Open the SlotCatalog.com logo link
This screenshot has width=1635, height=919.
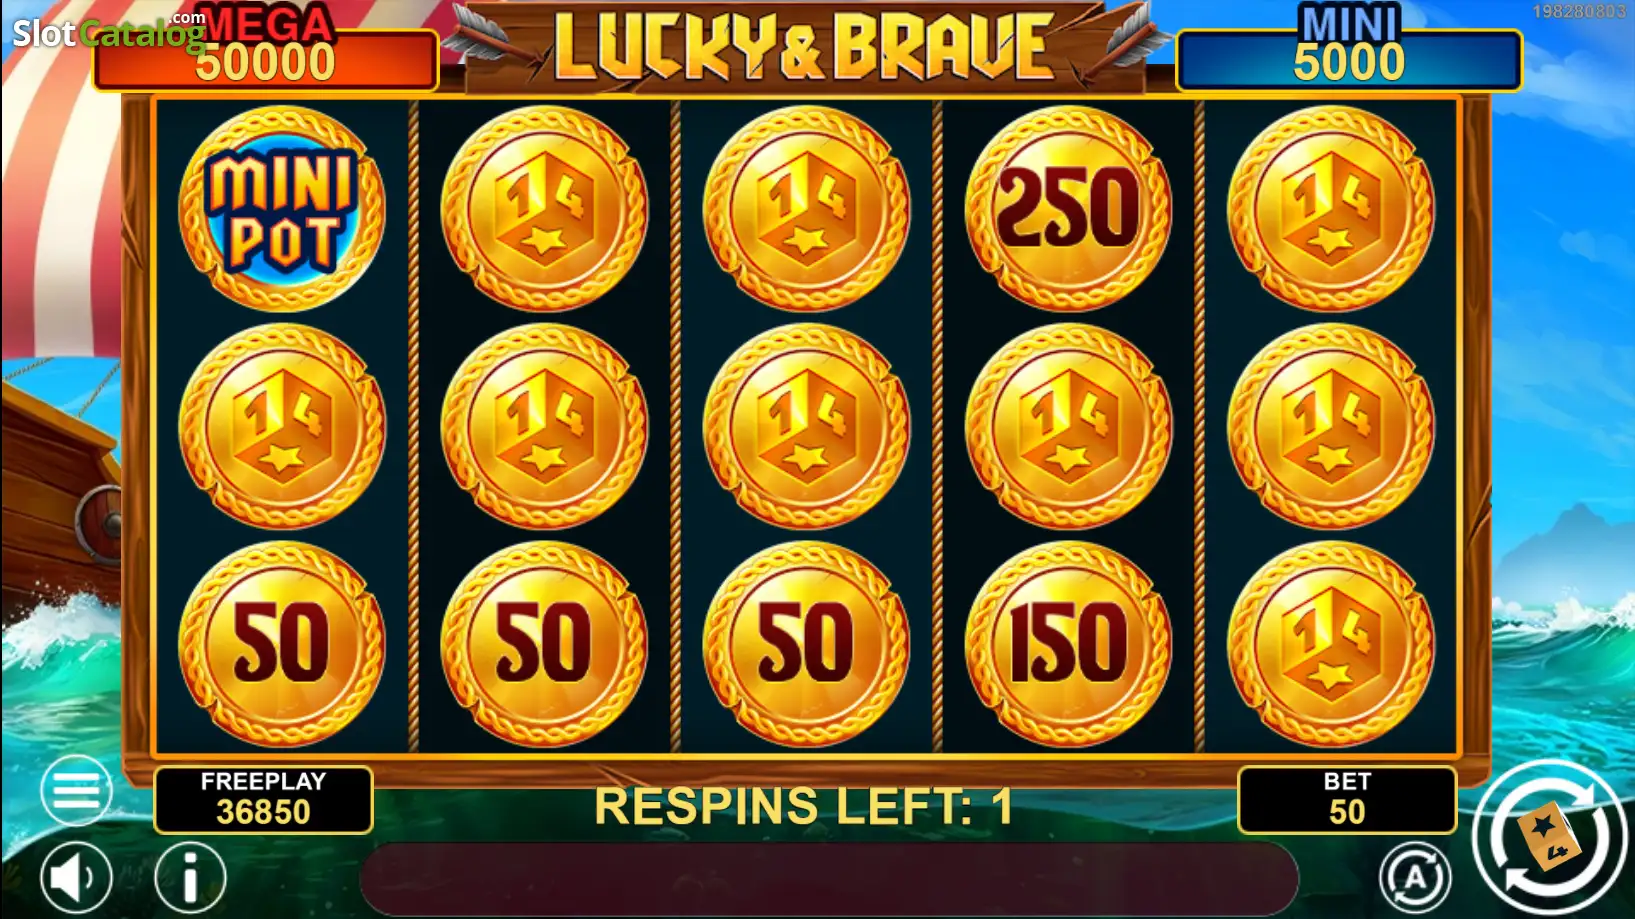(108, 32)
